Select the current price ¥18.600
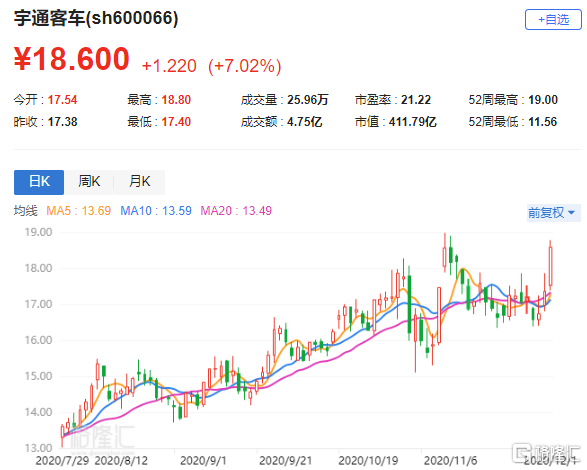The width and height of the screenshot is (587, 470). coord(72,59)
